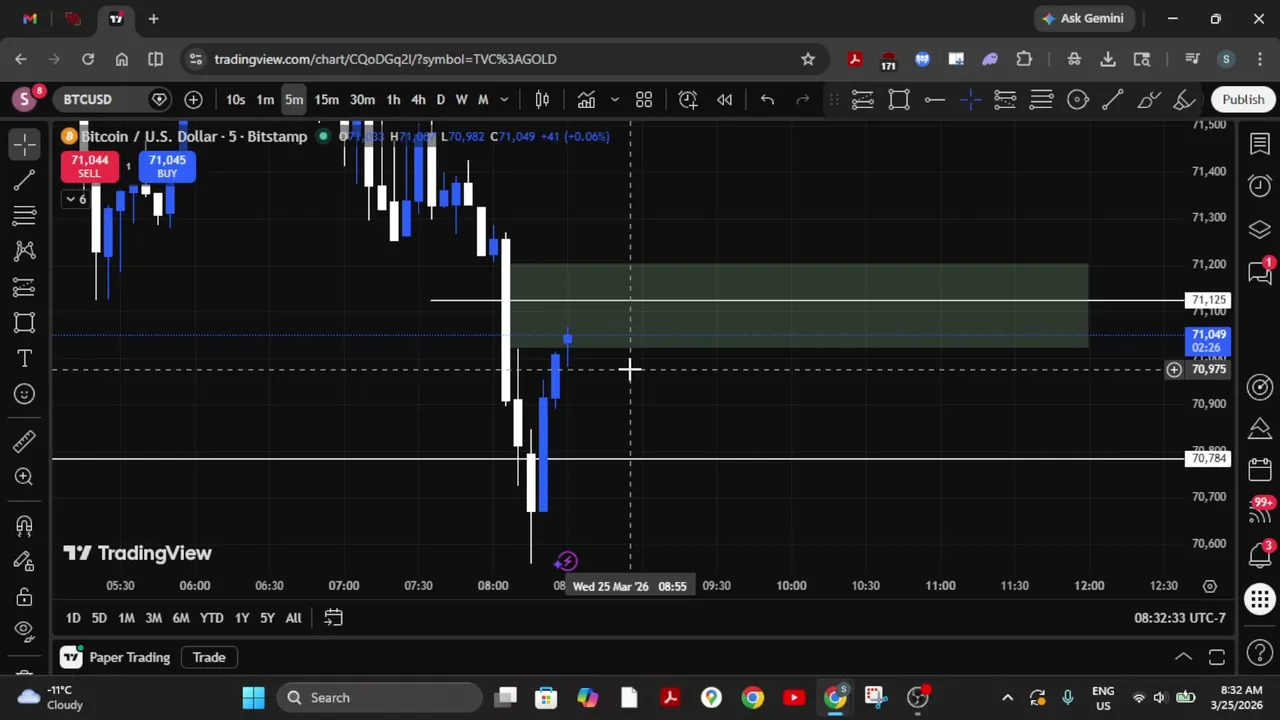Toggle stay in drawing mode

tap(25, 561)
